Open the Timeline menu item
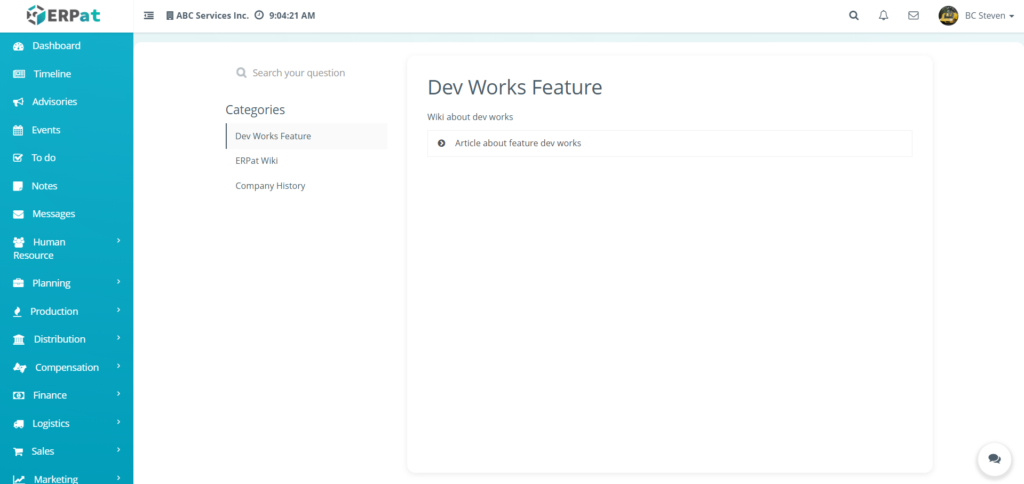The image size is (1024, 484). [x=52, y=74]
